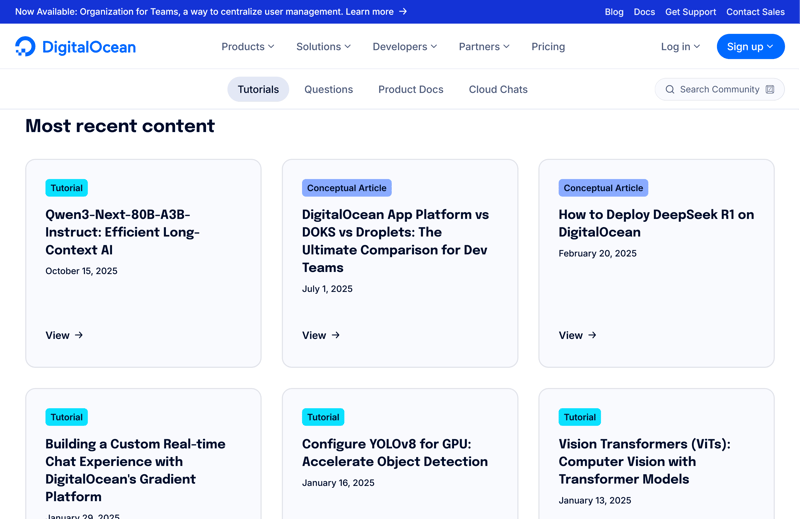The width and height of the screenshot is (800, 519).
Task: Click the View arrow on App Platform comparison card
Action: tap(336, 335)
